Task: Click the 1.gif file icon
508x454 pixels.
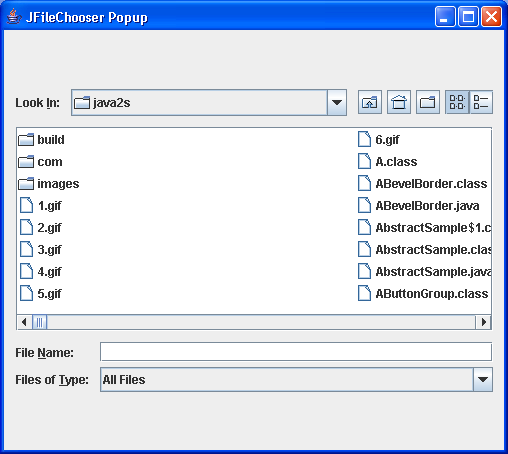Action: (x=26, y=205)
